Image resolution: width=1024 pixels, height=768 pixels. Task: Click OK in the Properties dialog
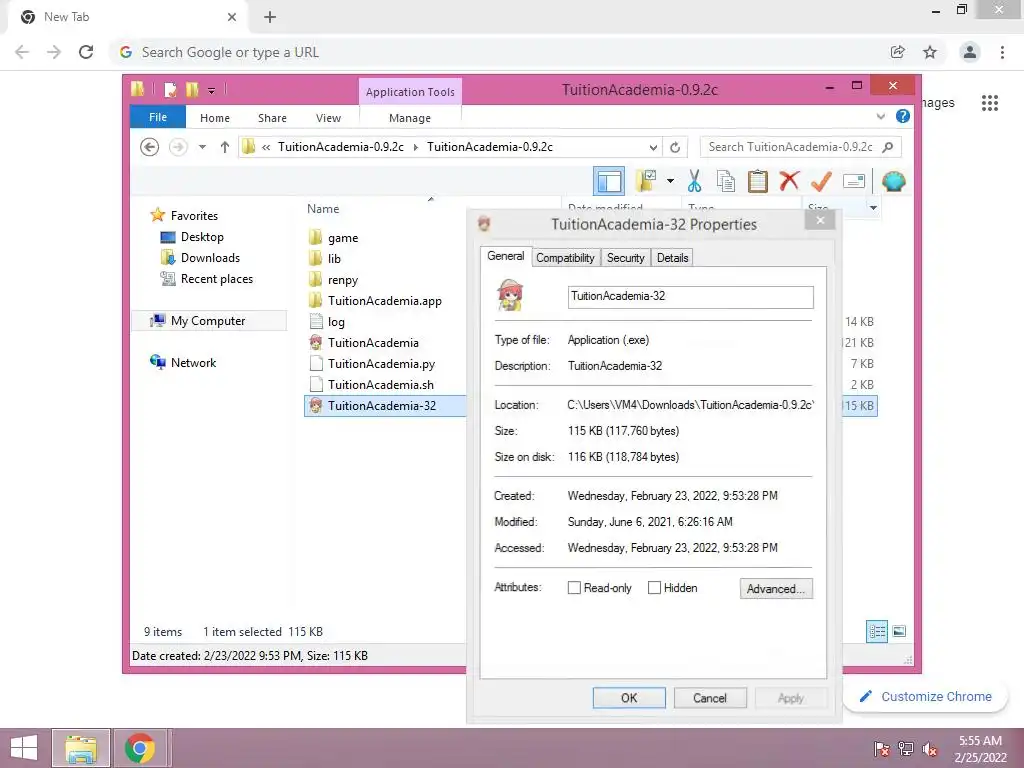tap(629, 698)
